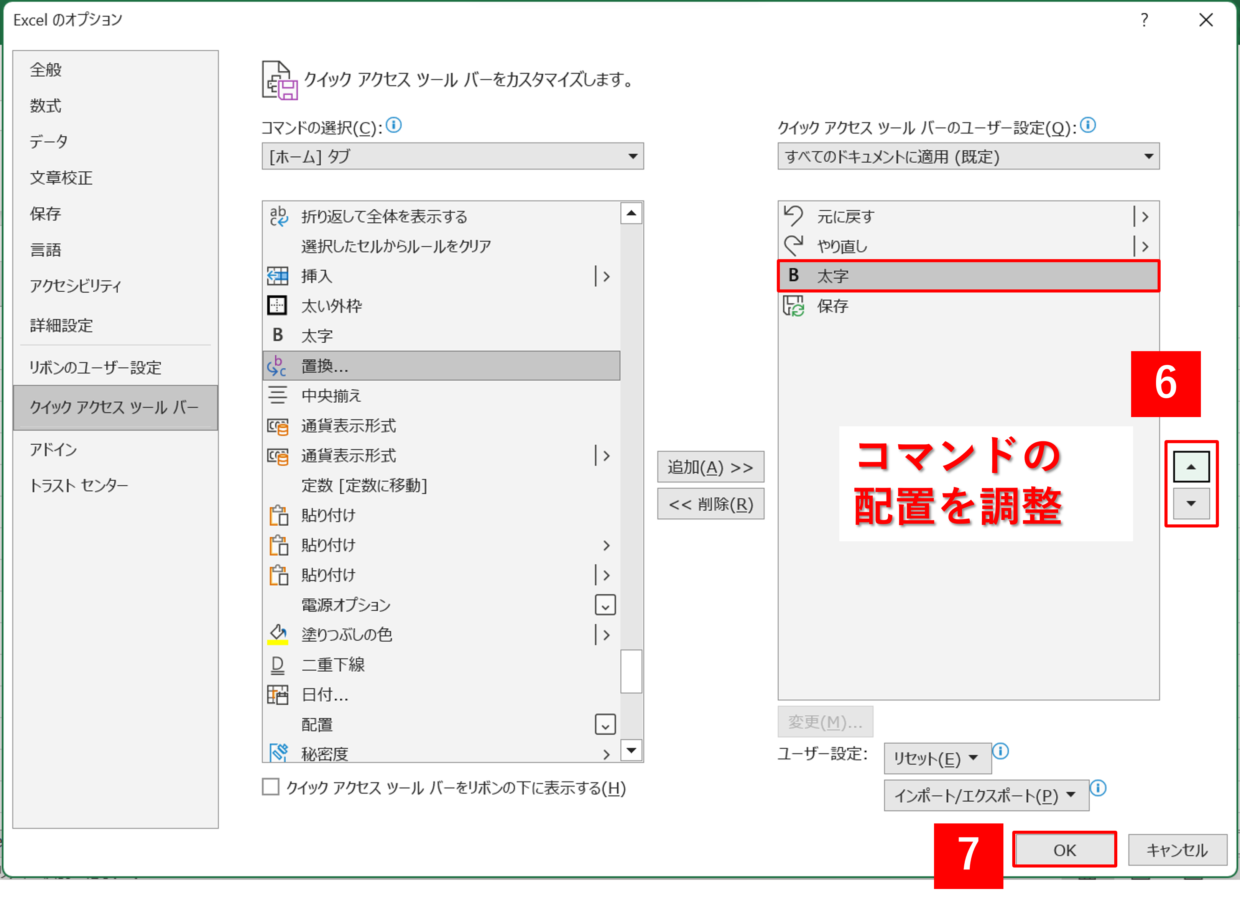The width and height of the screenshot is (1240, 907).
Task: Select the 秘密度 sensitivity icon
Action: [x=277, y=753]
